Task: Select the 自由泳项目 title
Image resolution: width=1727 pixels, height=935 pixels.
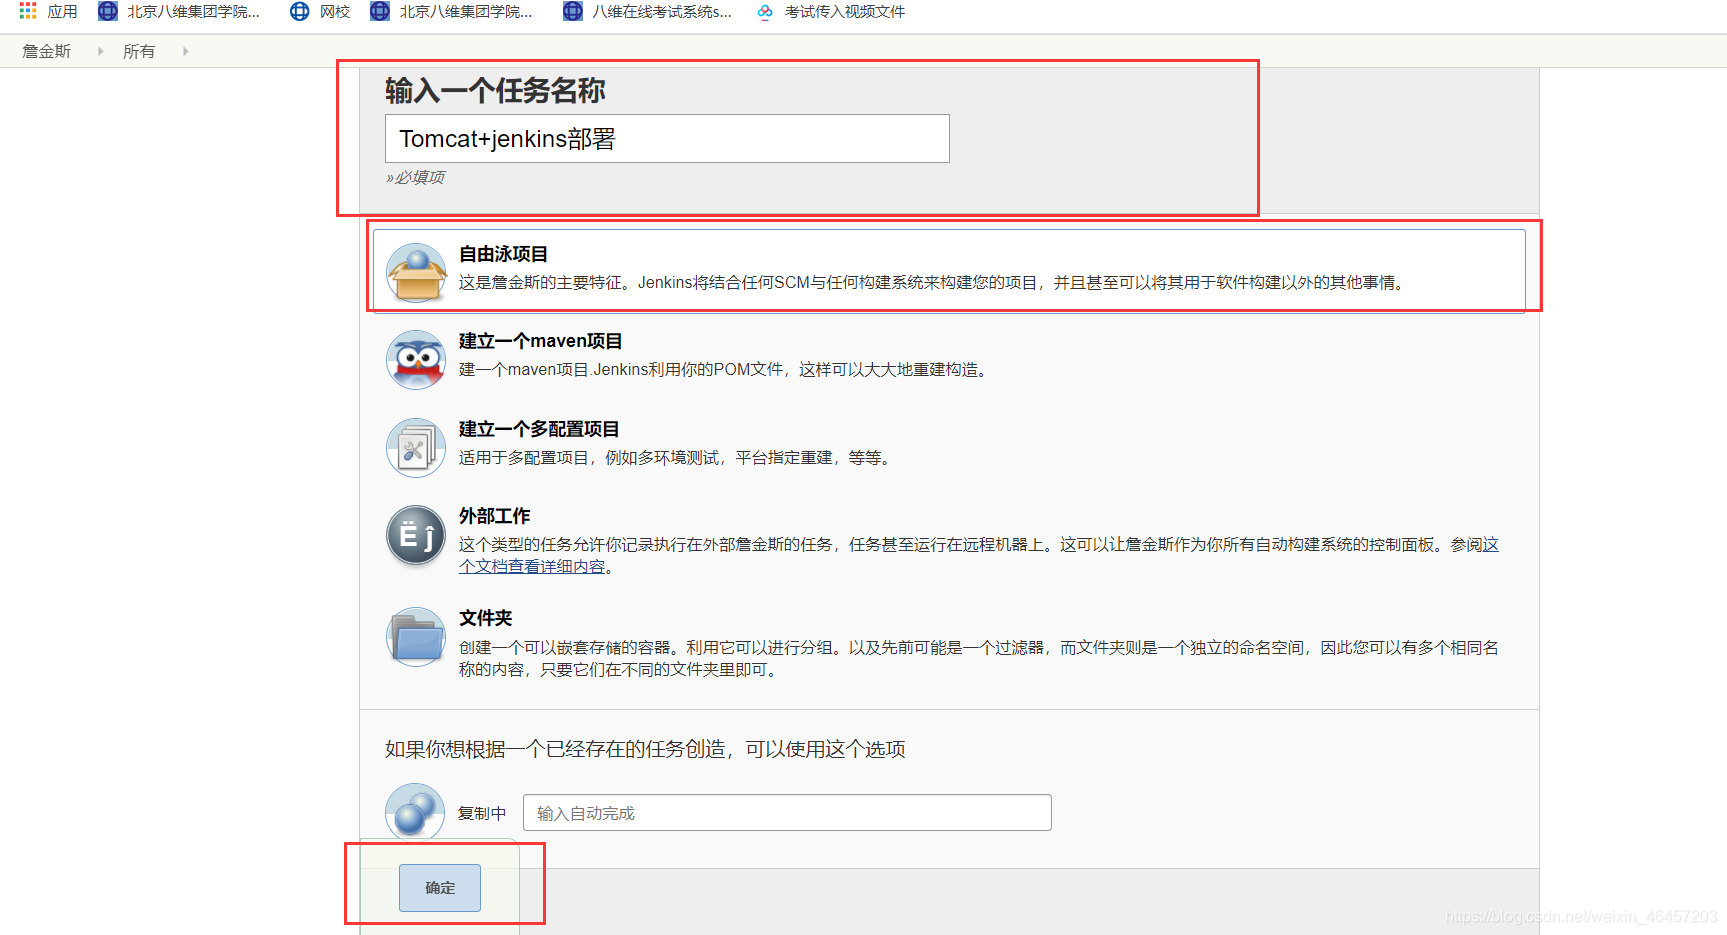Action: (503, 254)
